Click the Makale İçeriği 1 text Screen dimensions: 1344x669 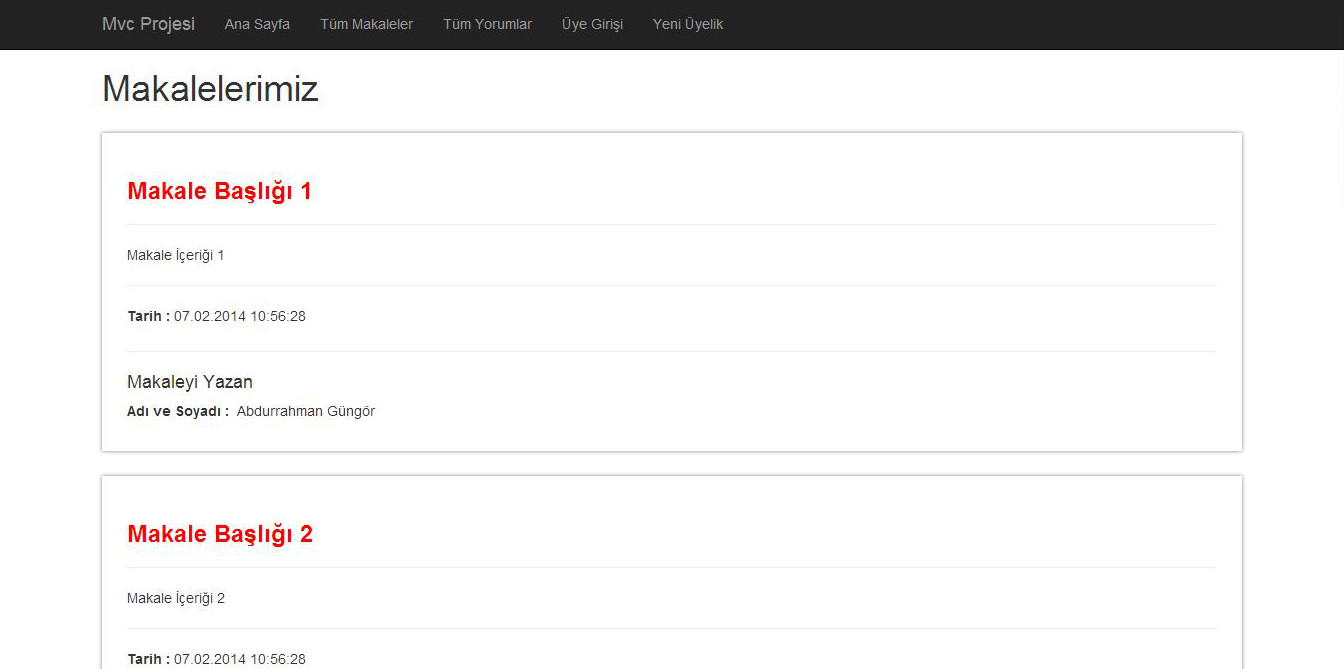point(175,255)
